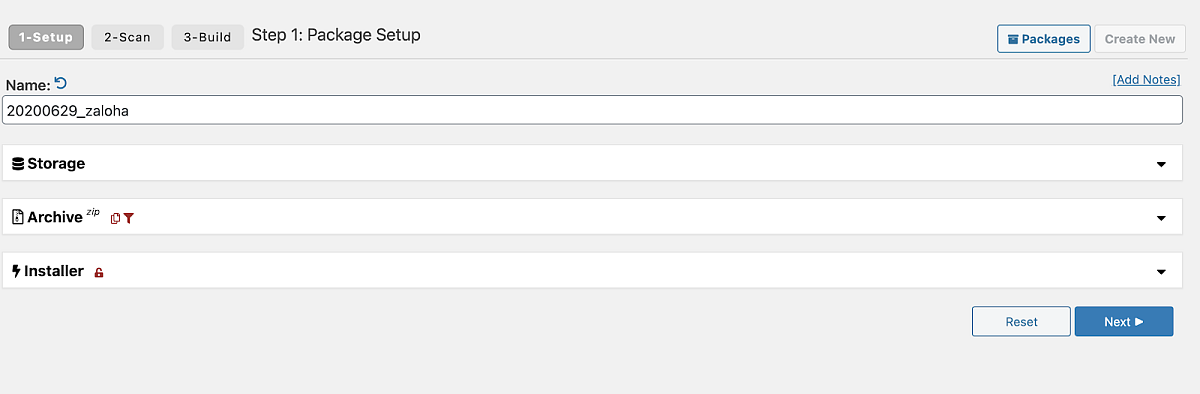
Task: Expand the Installer panel arrow
Action: [x=1161, y=272]
